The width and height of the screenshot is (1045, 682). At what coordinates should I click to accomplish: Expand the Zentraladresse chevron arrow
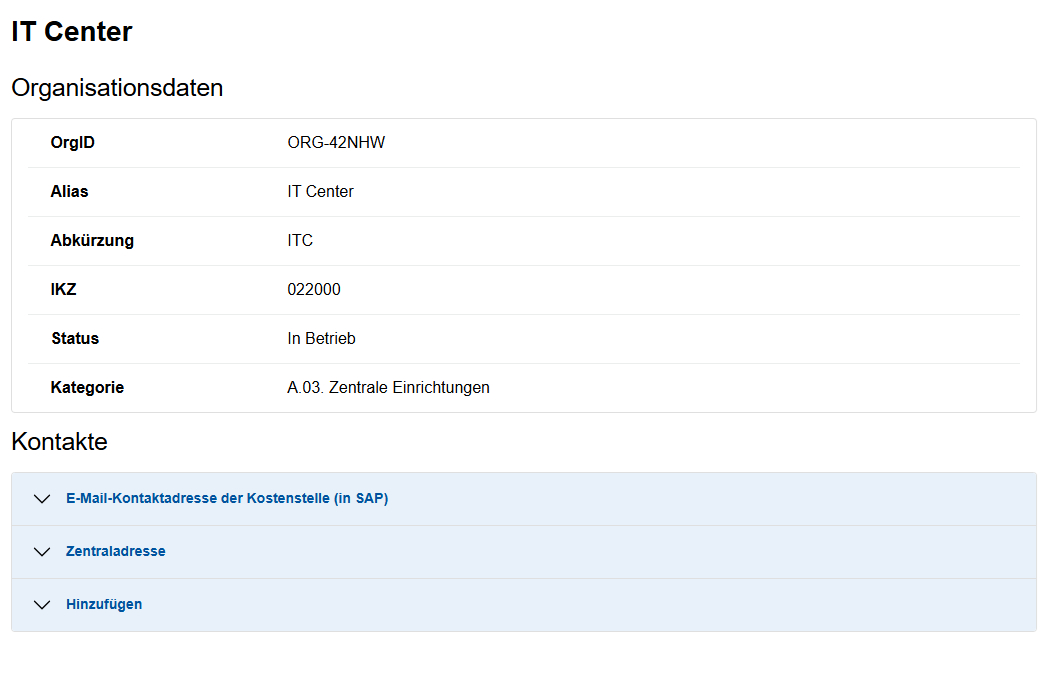click(41, 552)
